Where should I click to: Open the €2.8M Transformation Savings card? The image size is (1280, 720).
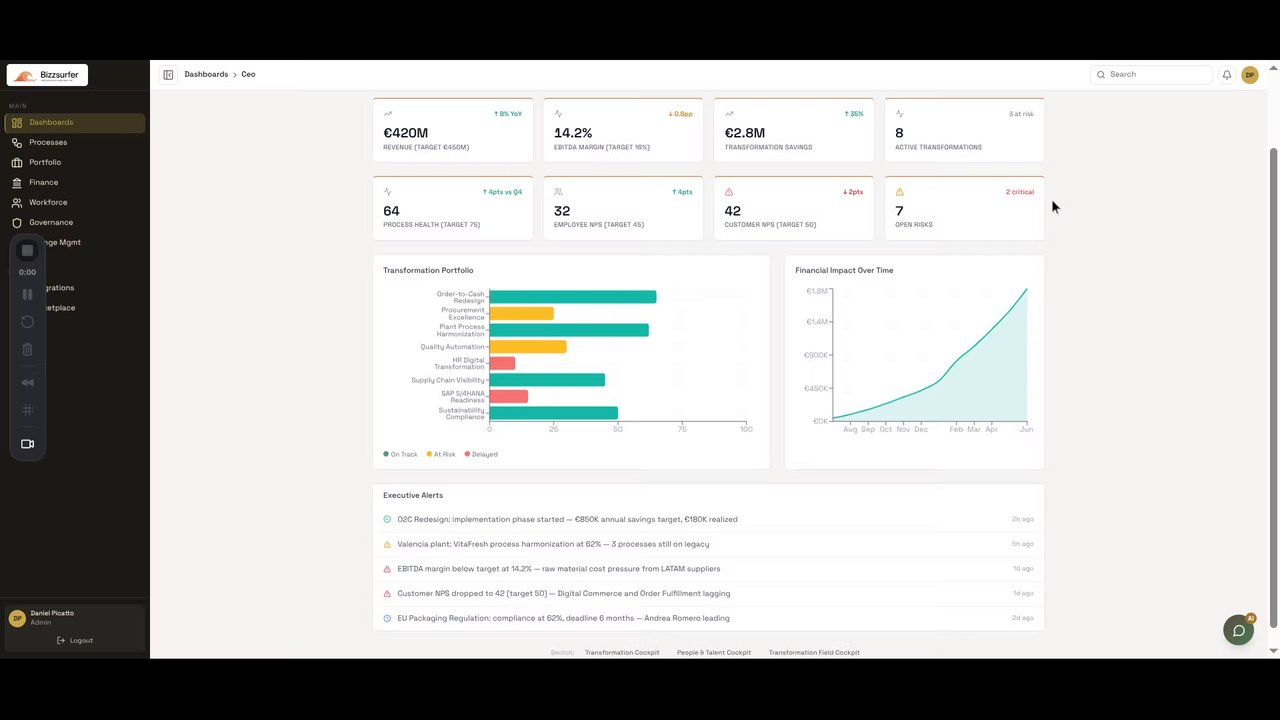click(794, 130)
